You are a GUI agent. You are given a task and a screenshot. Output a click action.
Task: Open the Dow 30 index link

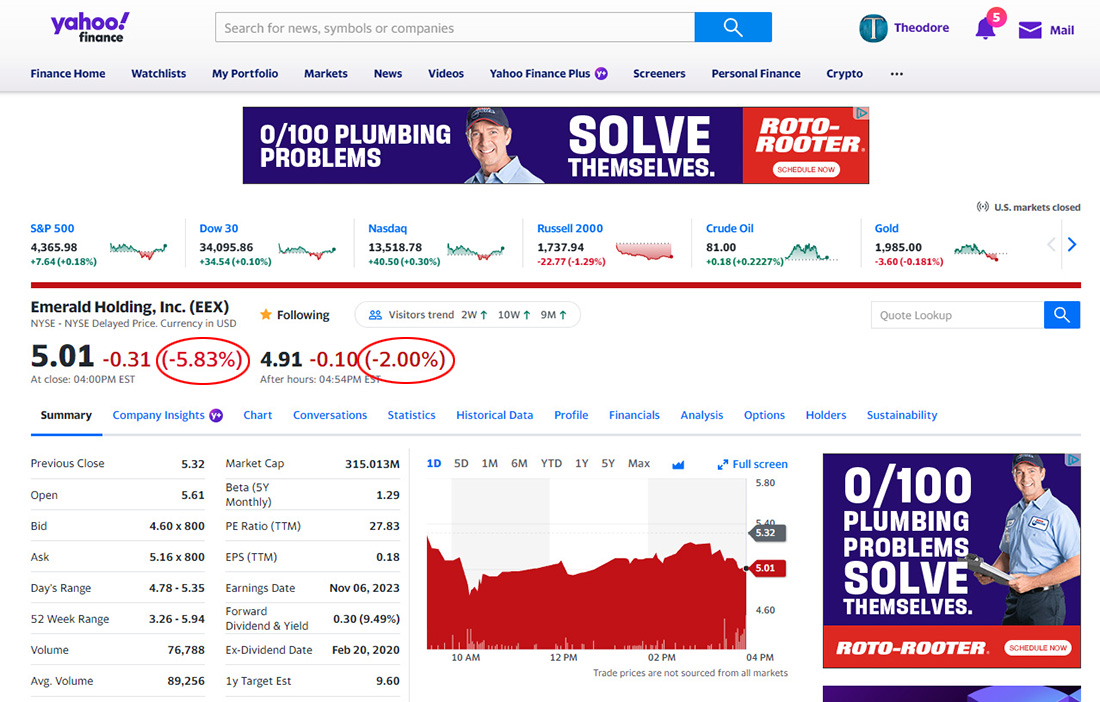pyautogui.click(x=219, y=228)
